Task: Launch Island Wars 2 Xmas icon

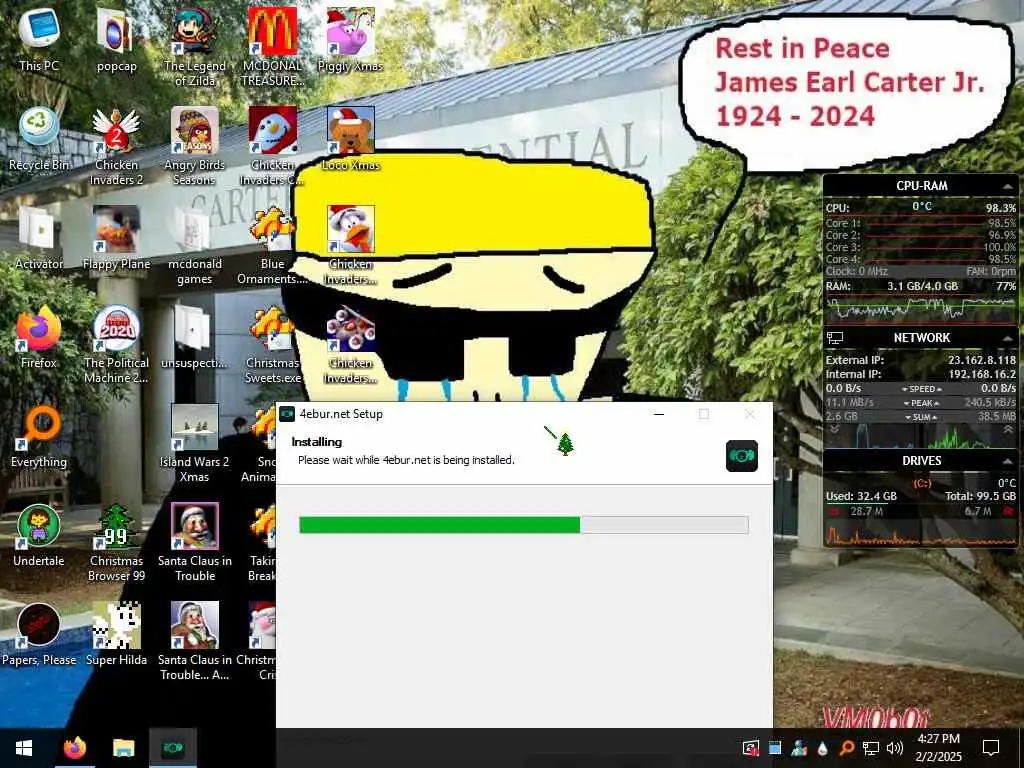Action: pyautogui.click(x=195, y=443)
